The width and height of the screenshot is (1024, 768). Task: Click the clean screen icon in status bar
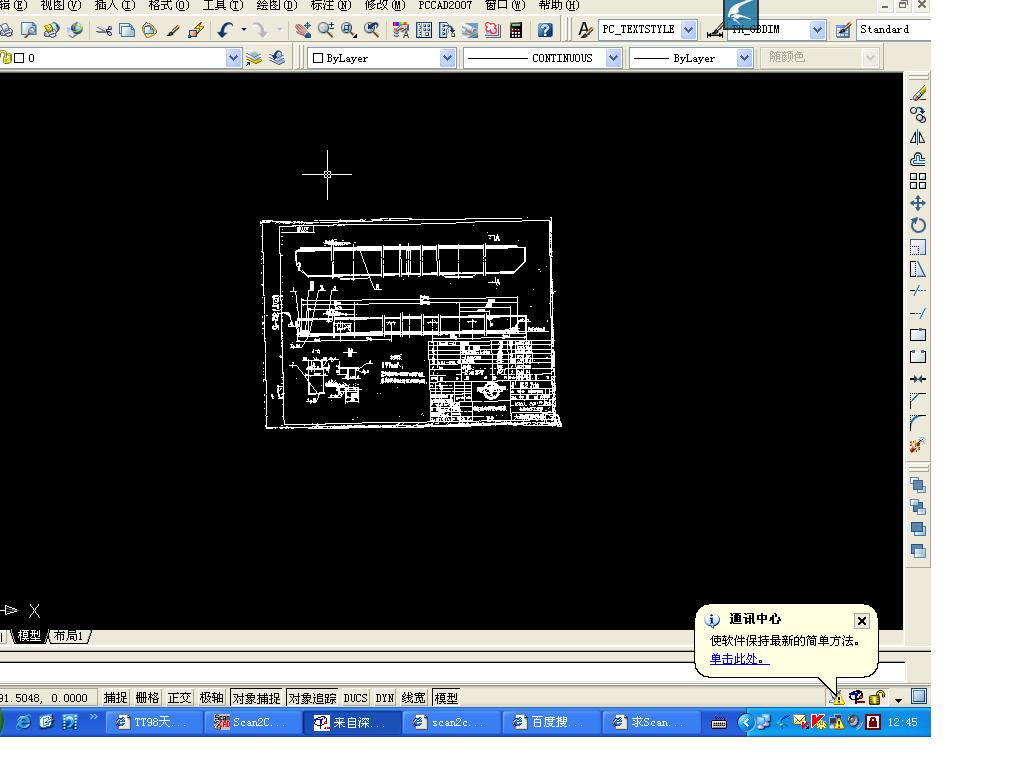pos(920,697)
